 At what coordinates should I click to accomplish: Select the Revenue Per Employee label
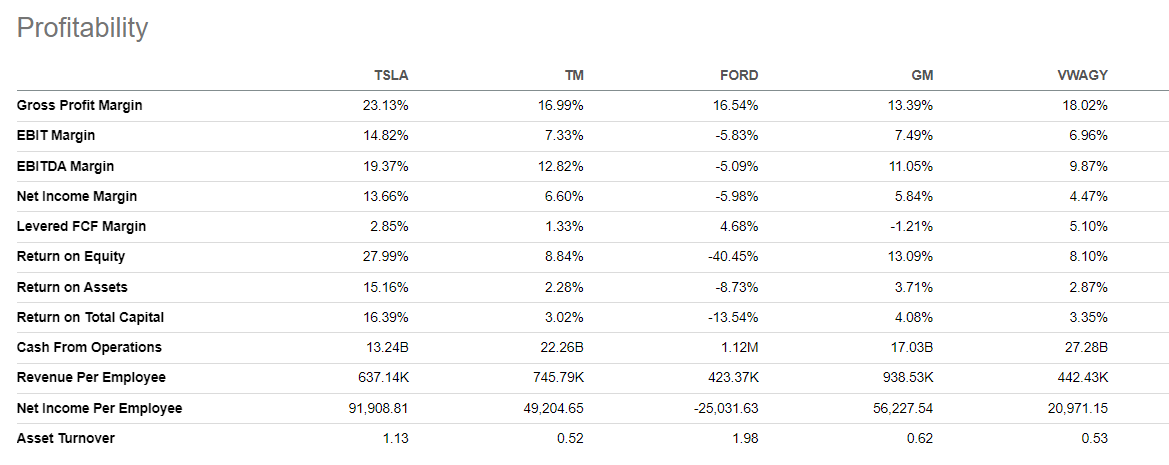pos(91,377)
